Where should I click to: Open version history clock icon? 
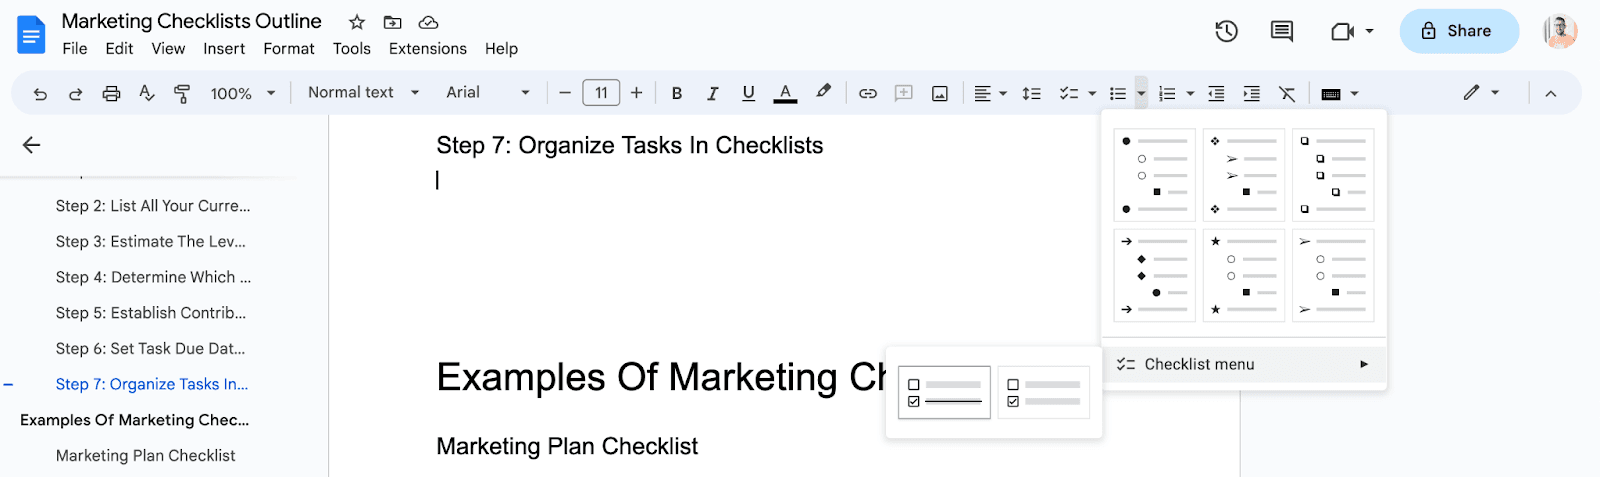[x=1226, y=31]
